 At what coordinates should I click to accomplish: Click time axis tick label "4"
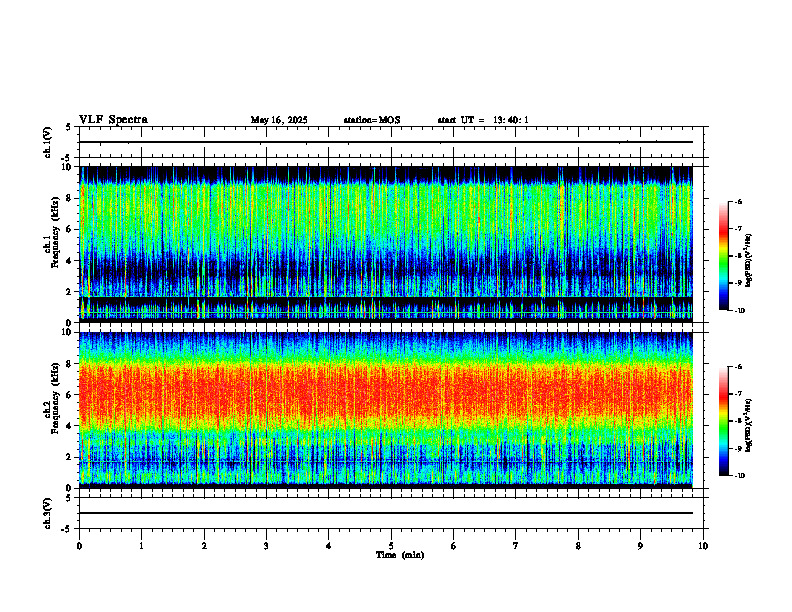329,546
